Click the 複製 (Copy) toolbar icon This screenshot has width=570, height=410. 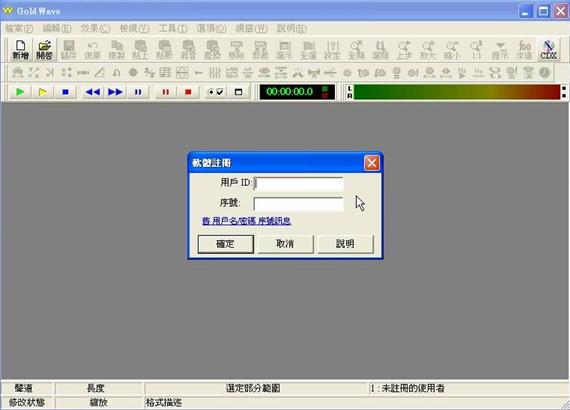(x=116, y=49)
